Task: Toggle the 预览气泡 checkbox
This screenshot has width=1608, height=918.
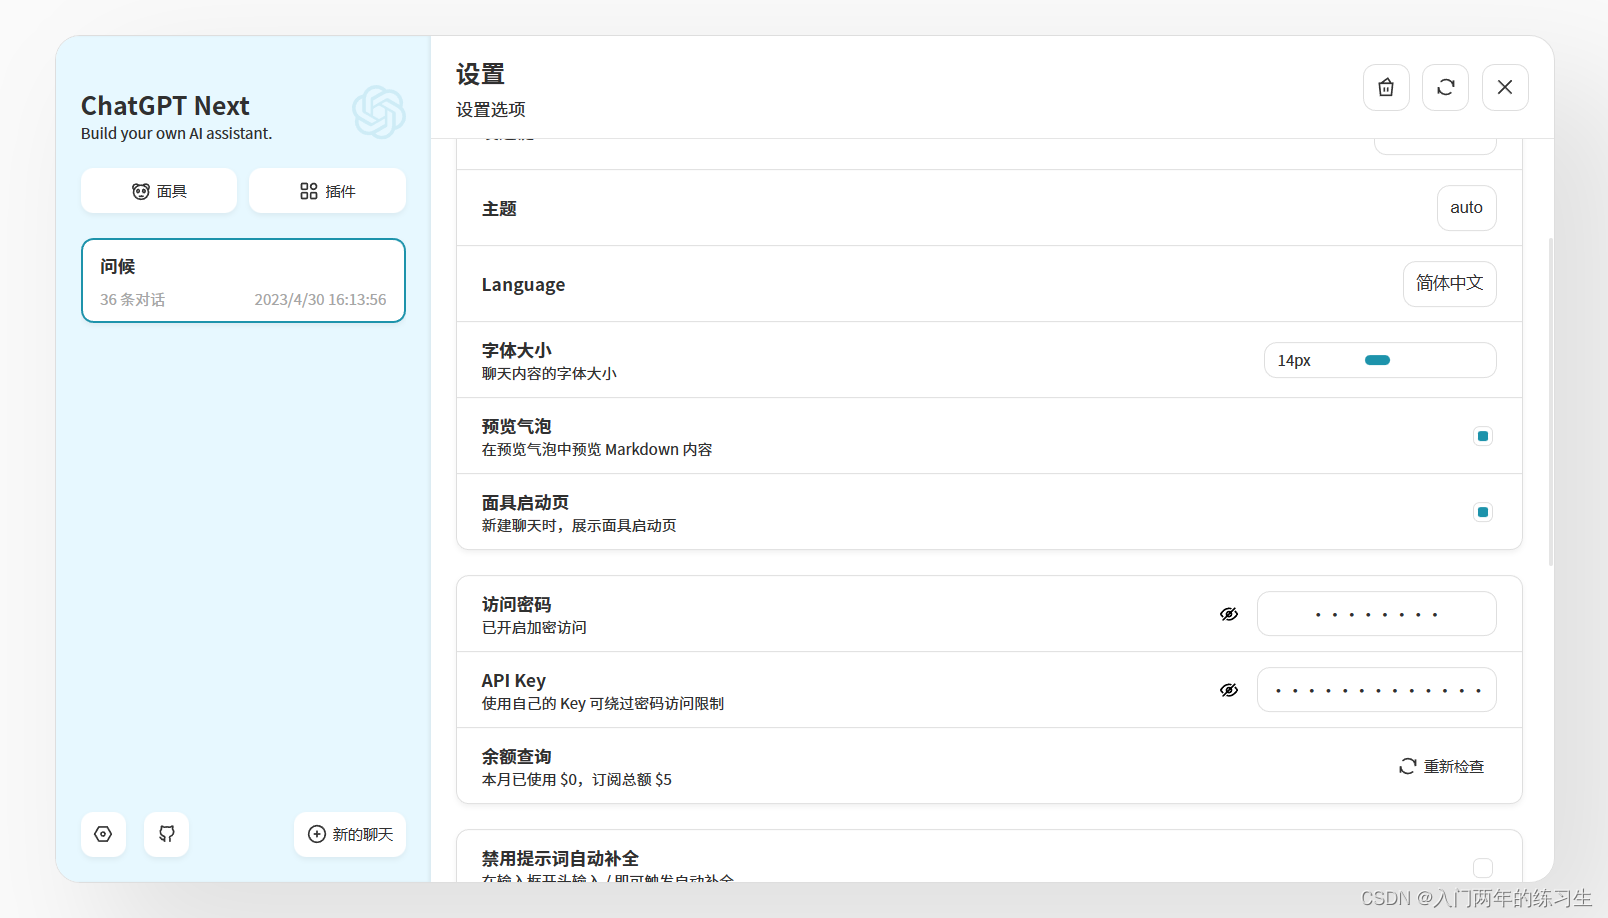Action: point(1483,436)
